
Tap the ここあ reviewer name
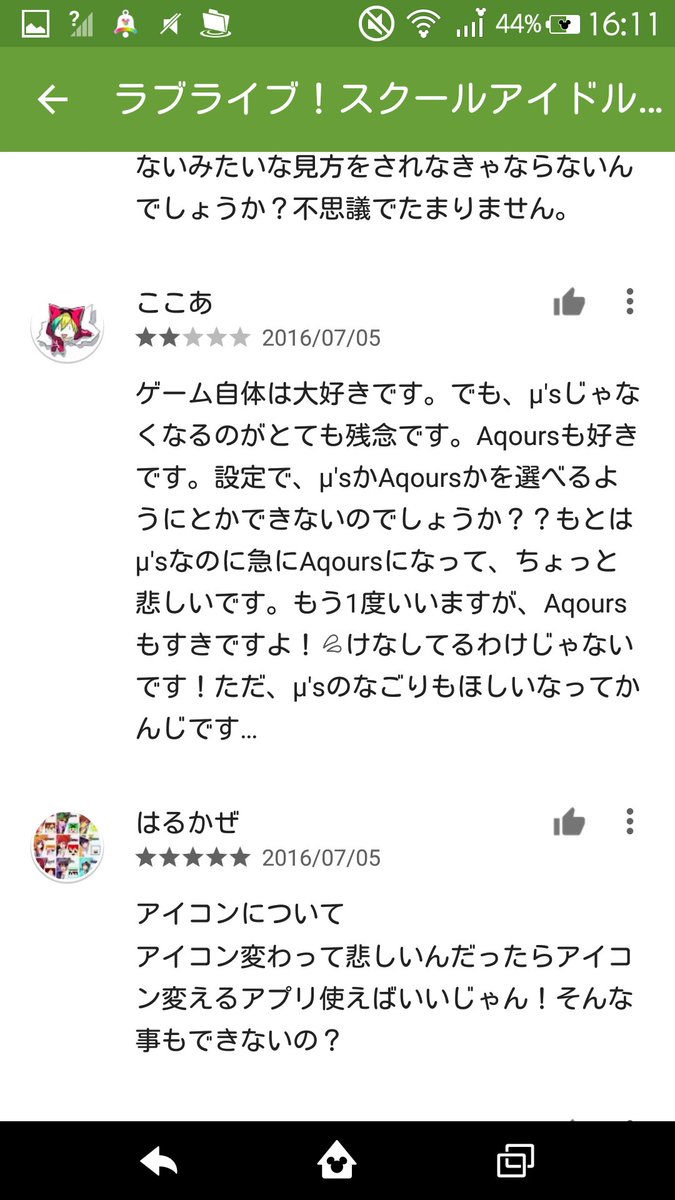coord(175,302)
